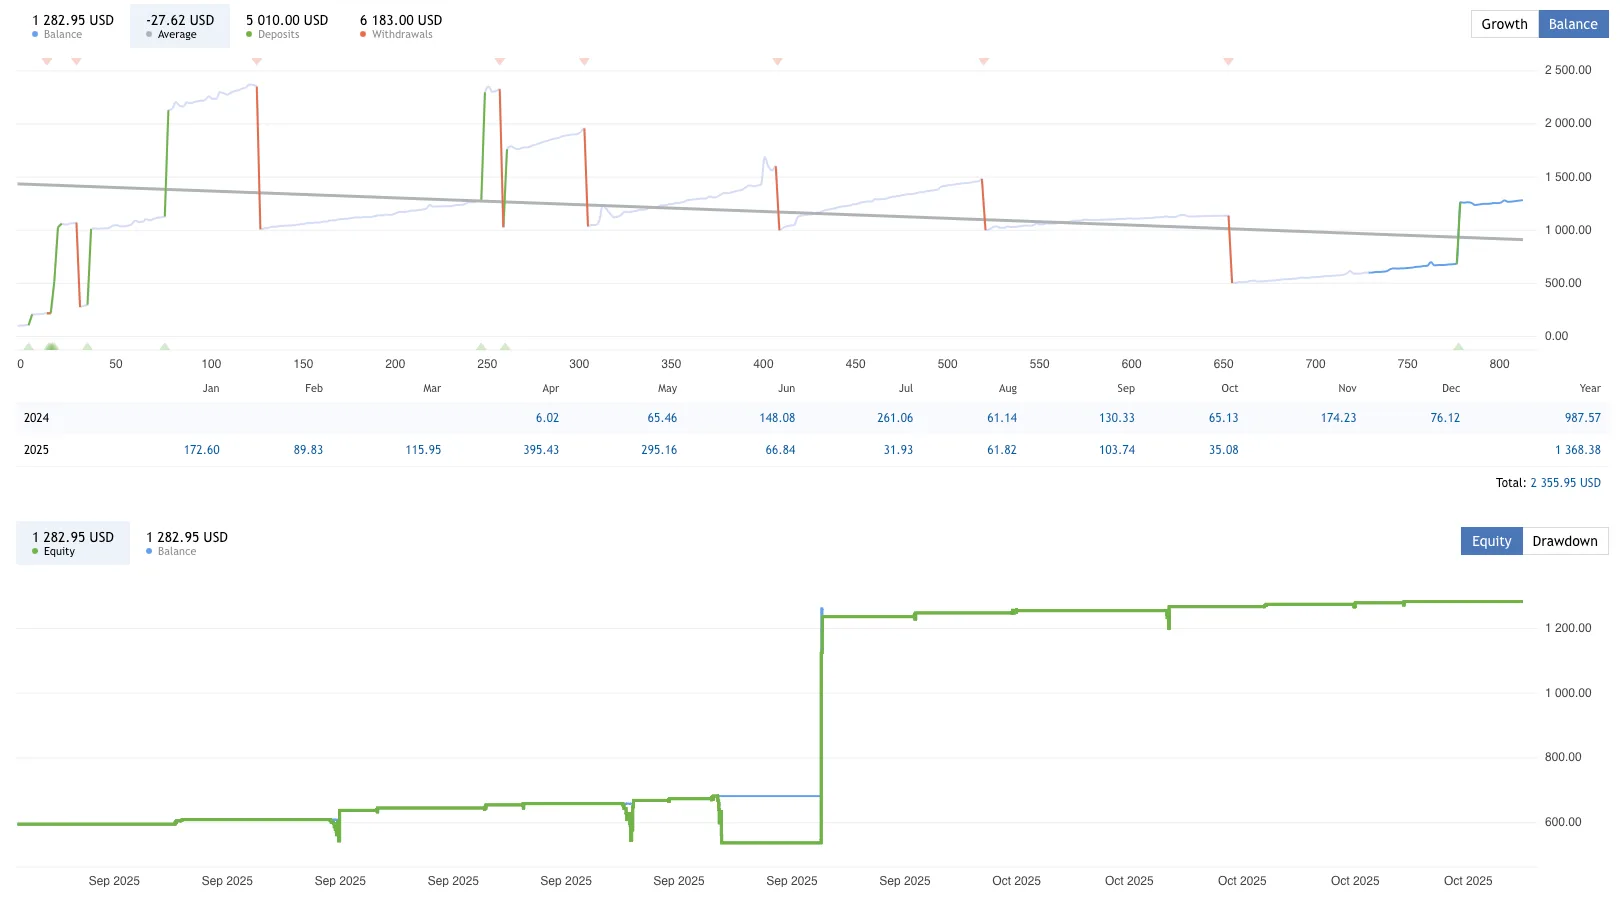The image size is (1620, 909).
Task: Open the Drawdown view
Action: tap(1565, 540)
